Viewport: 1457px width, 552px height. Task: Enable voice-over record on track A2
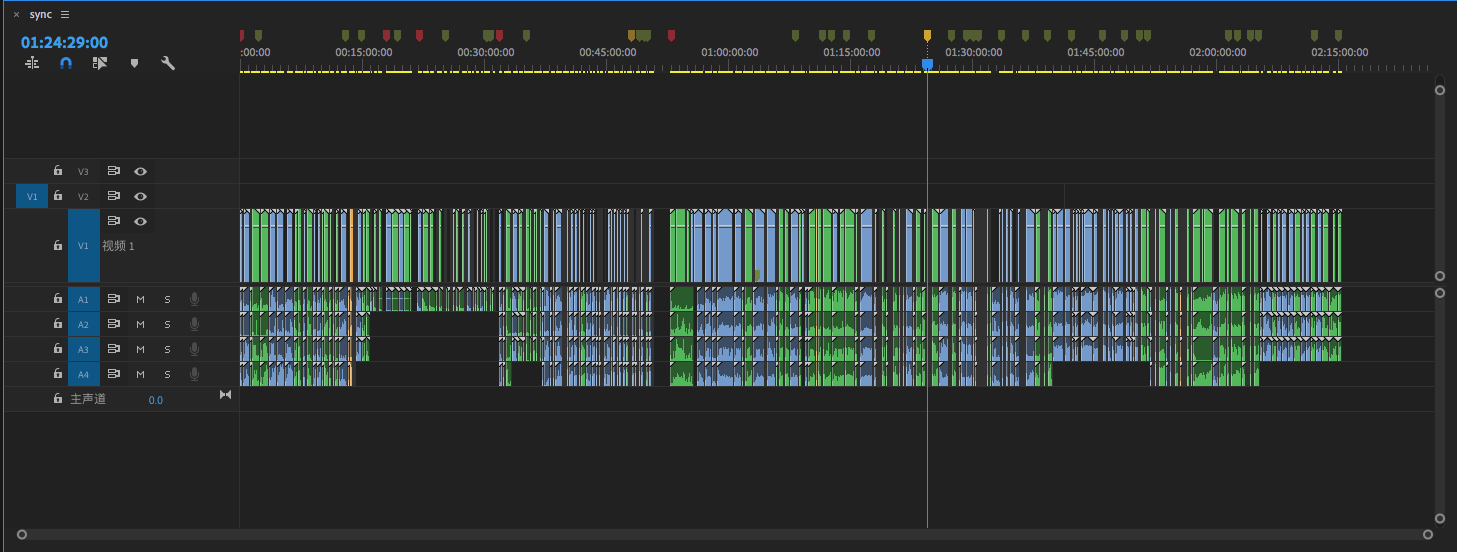click(194, 324)
